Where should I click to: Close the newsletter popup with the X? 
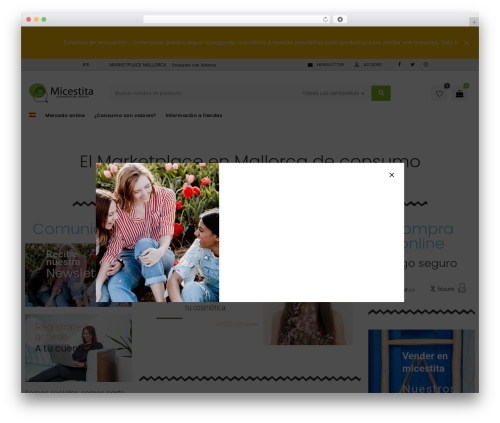[x=392, y=175]
